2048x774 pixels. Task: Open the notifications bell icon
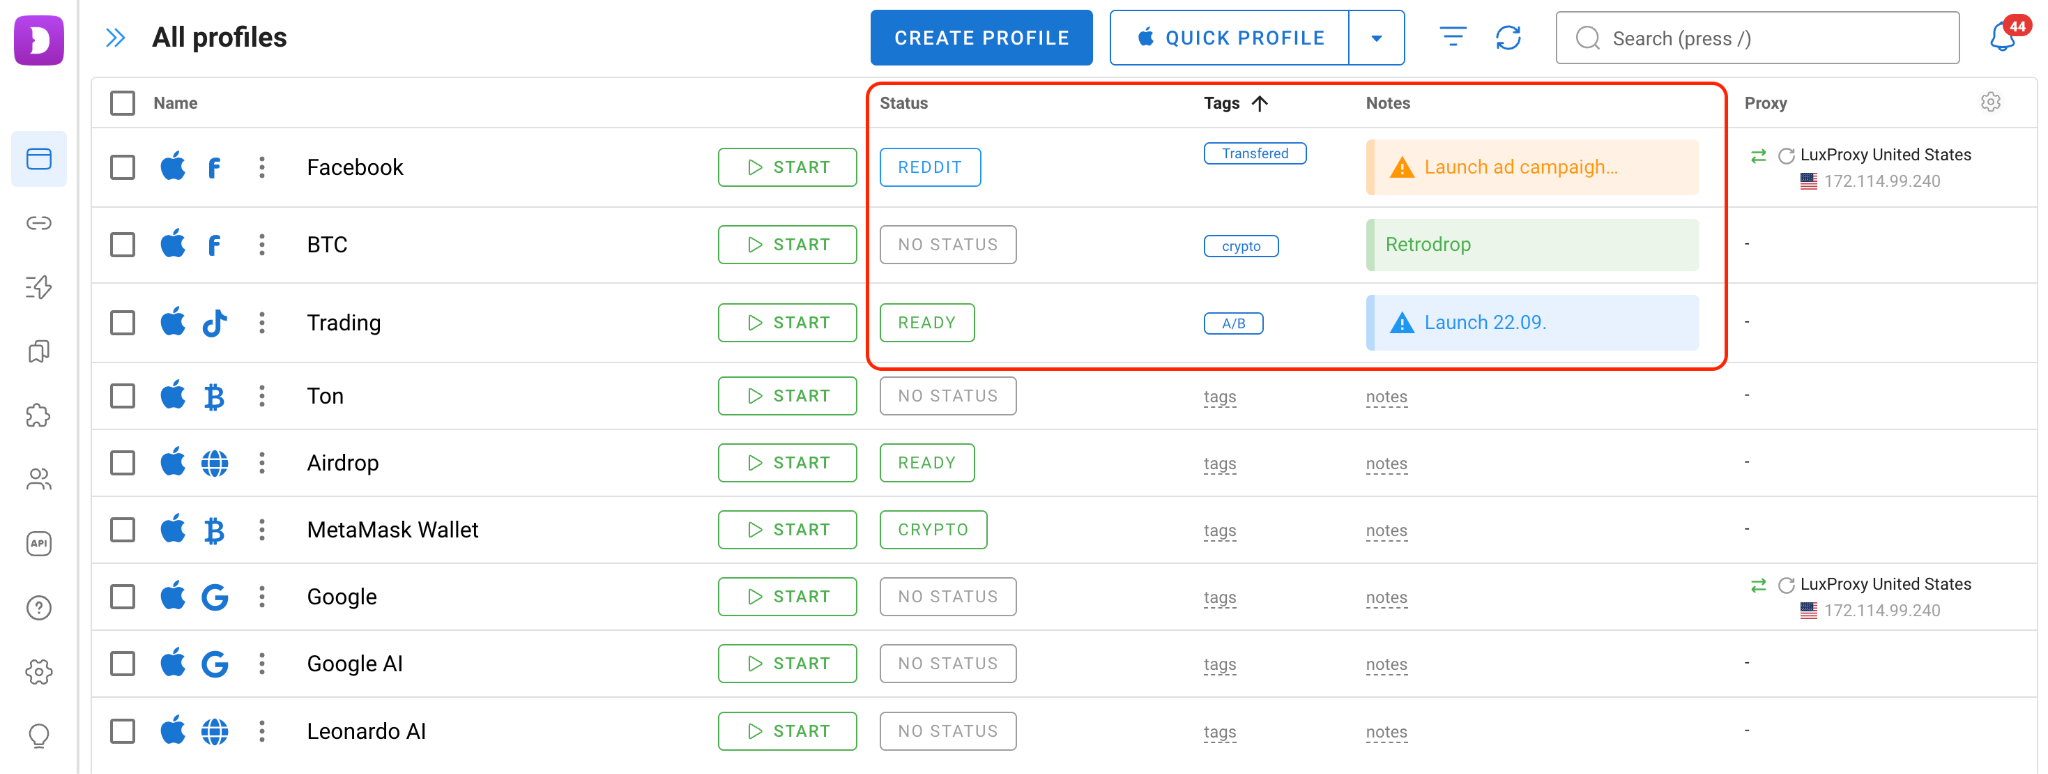coord(2004,37)
